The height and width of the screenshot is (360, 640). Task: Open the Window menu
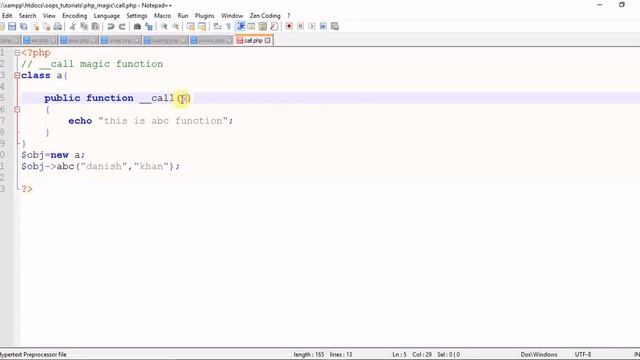tap(232, 16)
